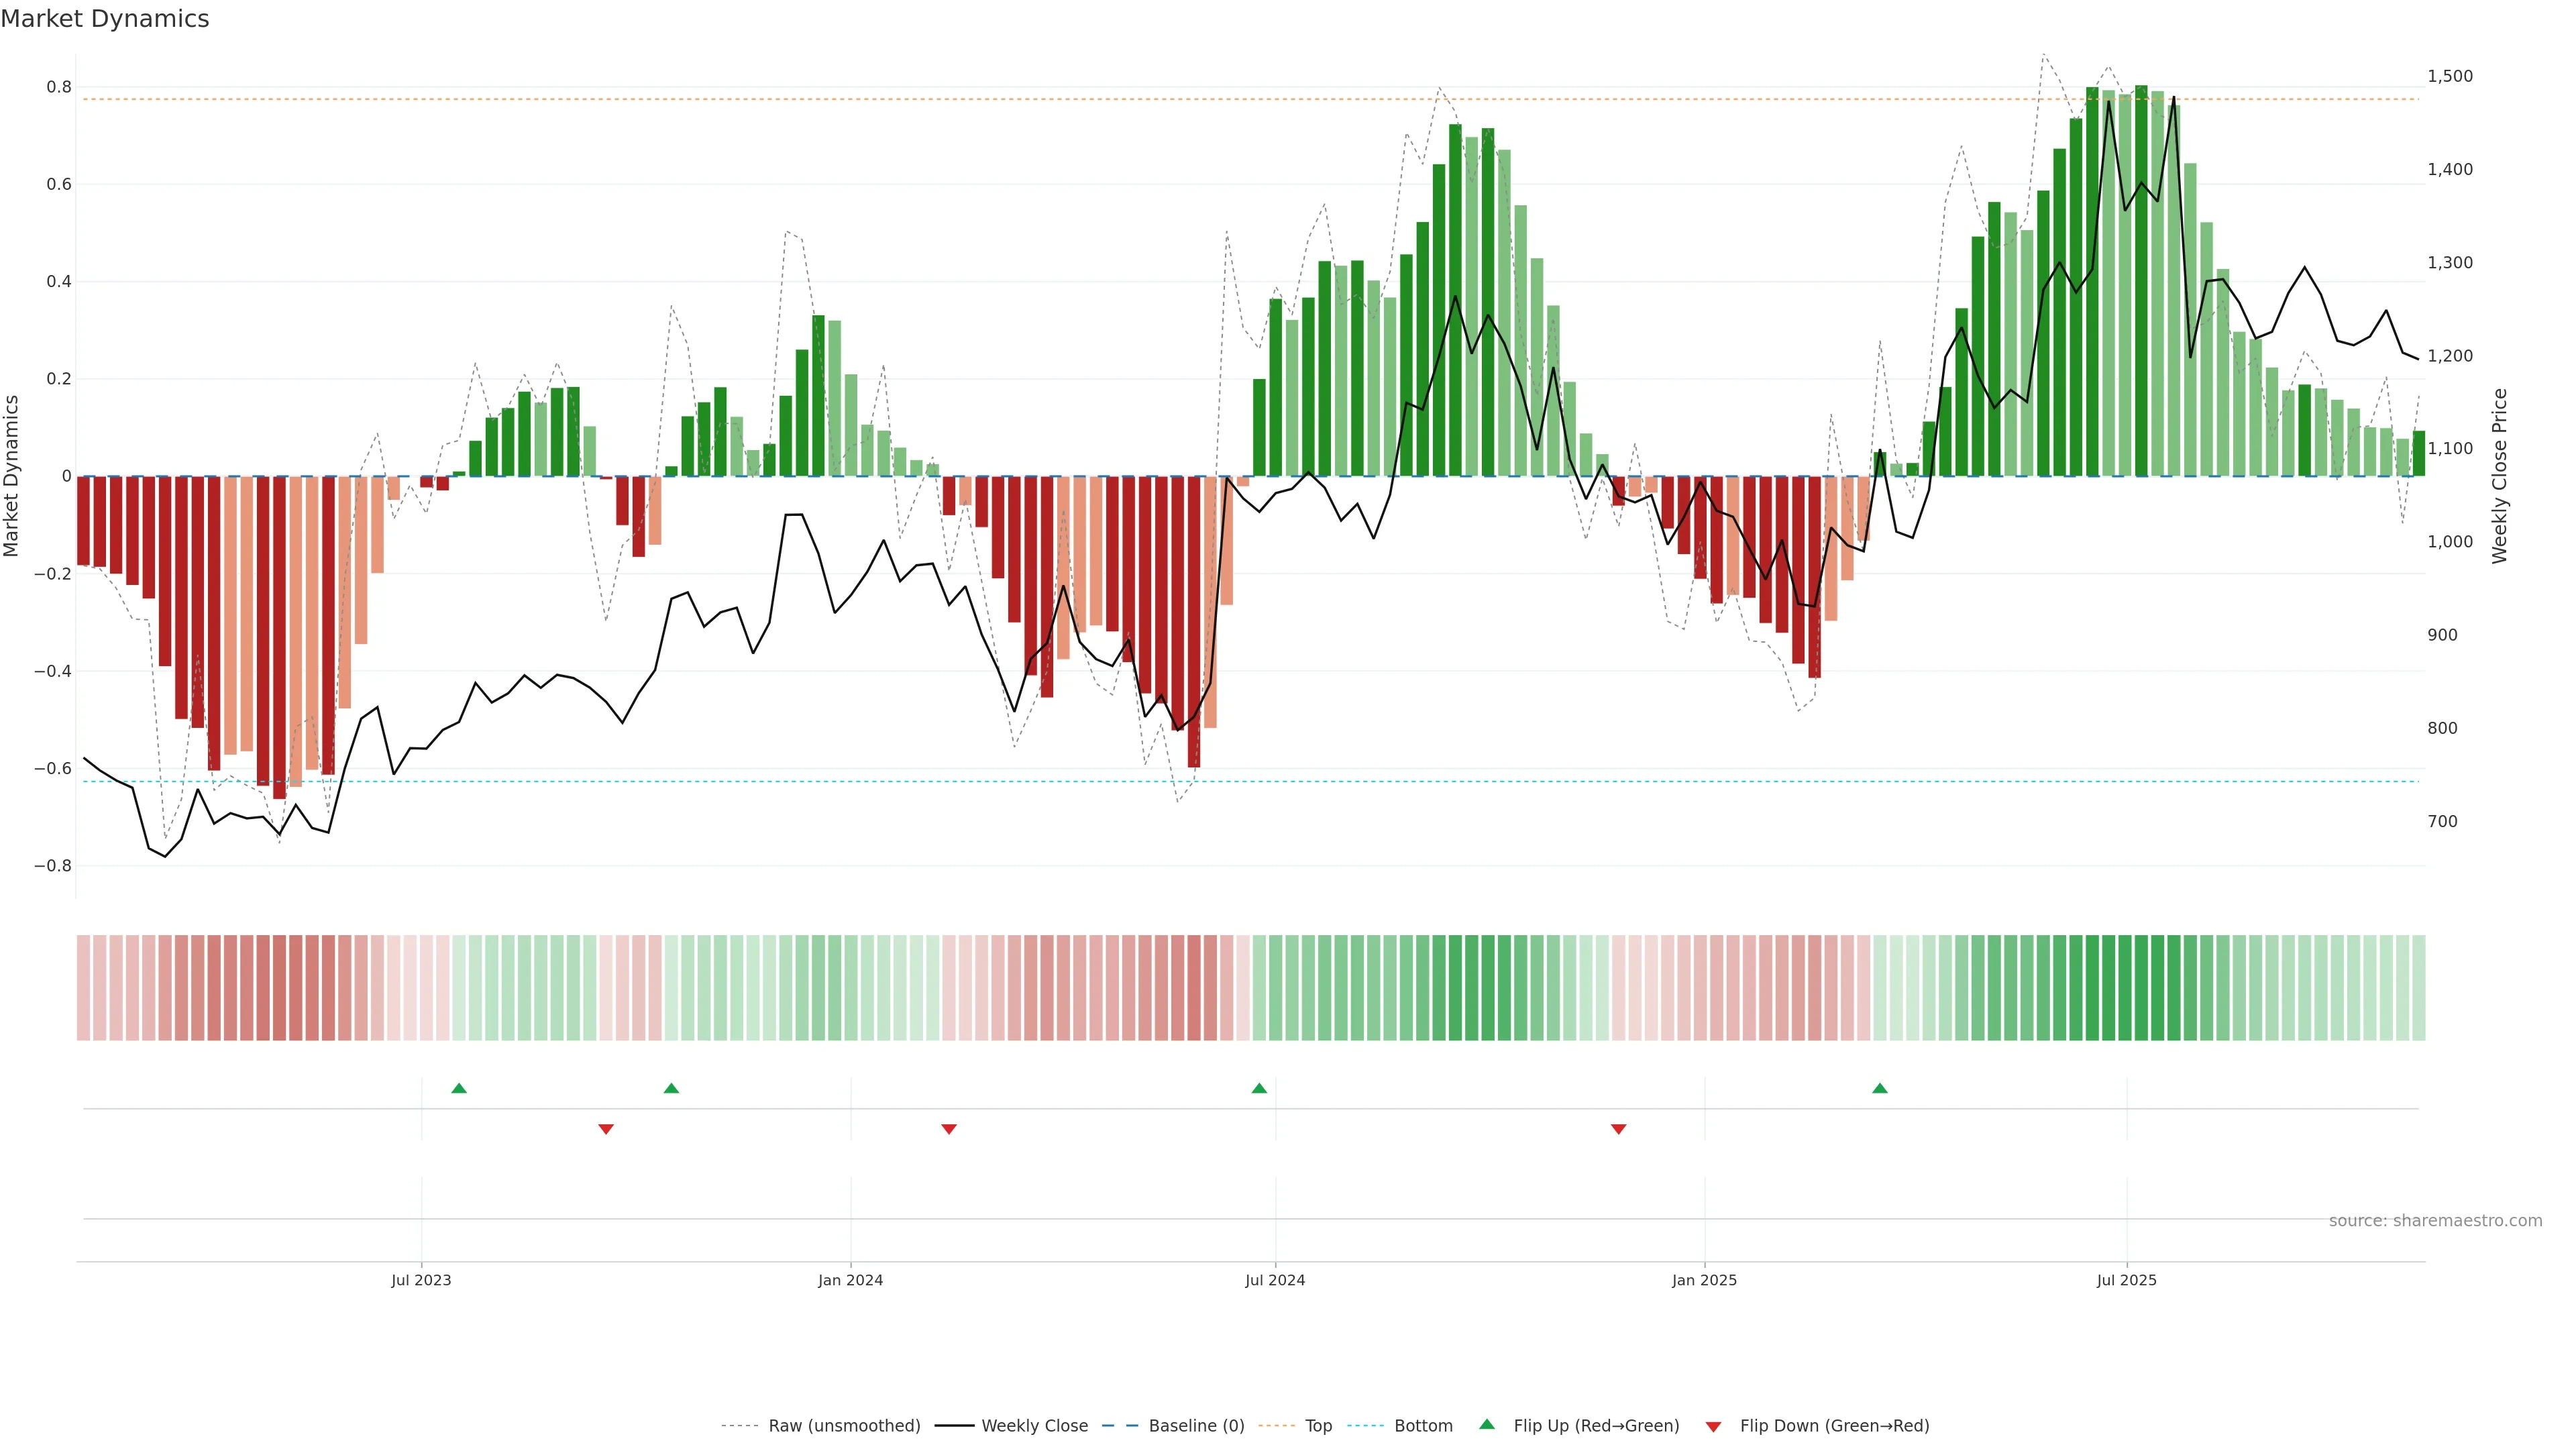Click the last red flip-down triangle marker
Screen dimensions: 2576x1449
(x=1619, y=1129)
